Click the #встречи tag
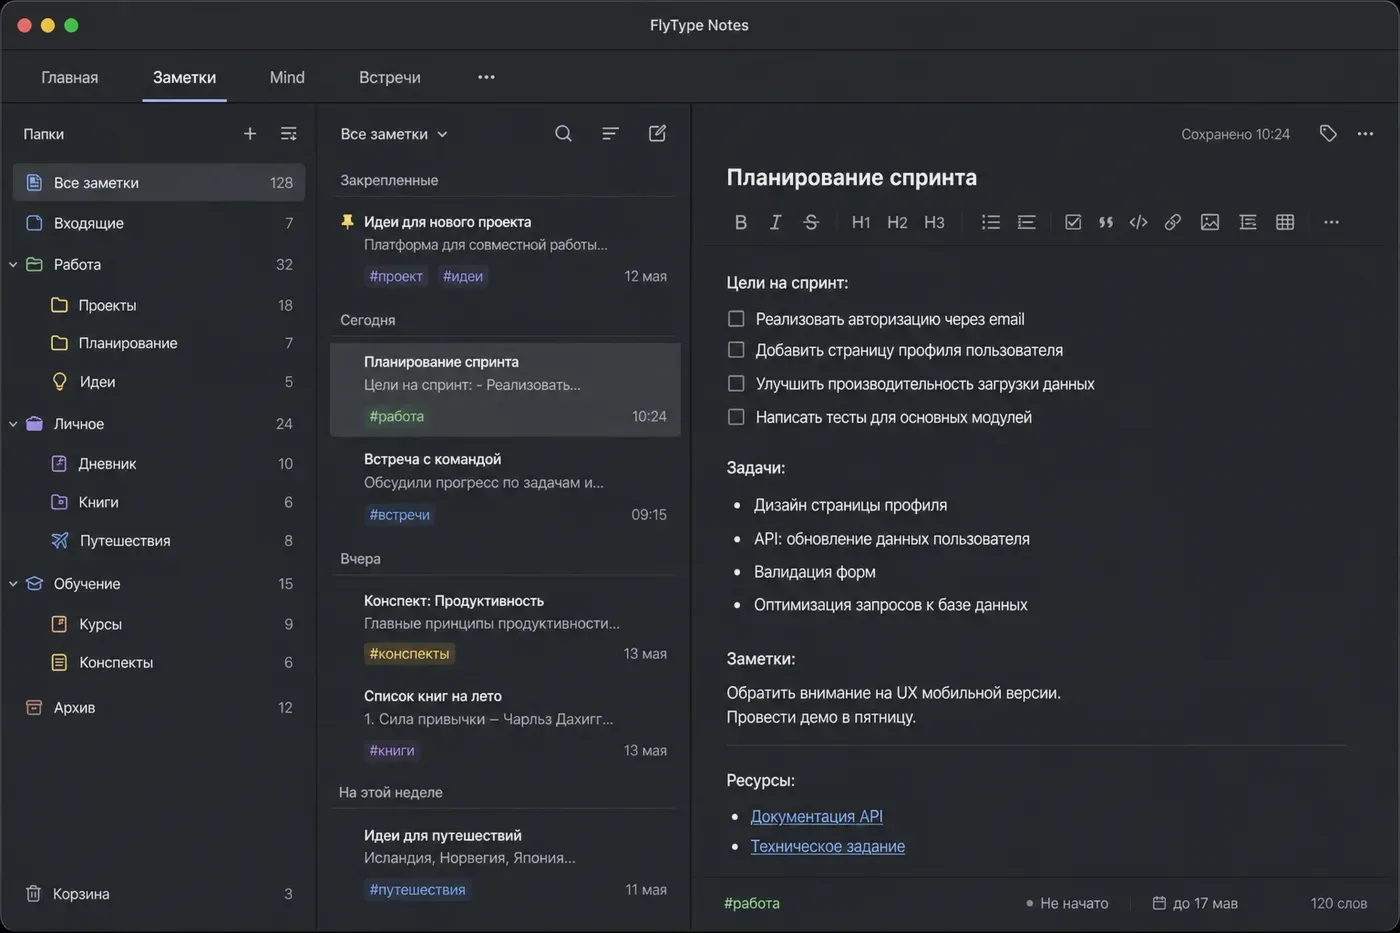This screenshot has width=1400, height=933. click(399, 514)
